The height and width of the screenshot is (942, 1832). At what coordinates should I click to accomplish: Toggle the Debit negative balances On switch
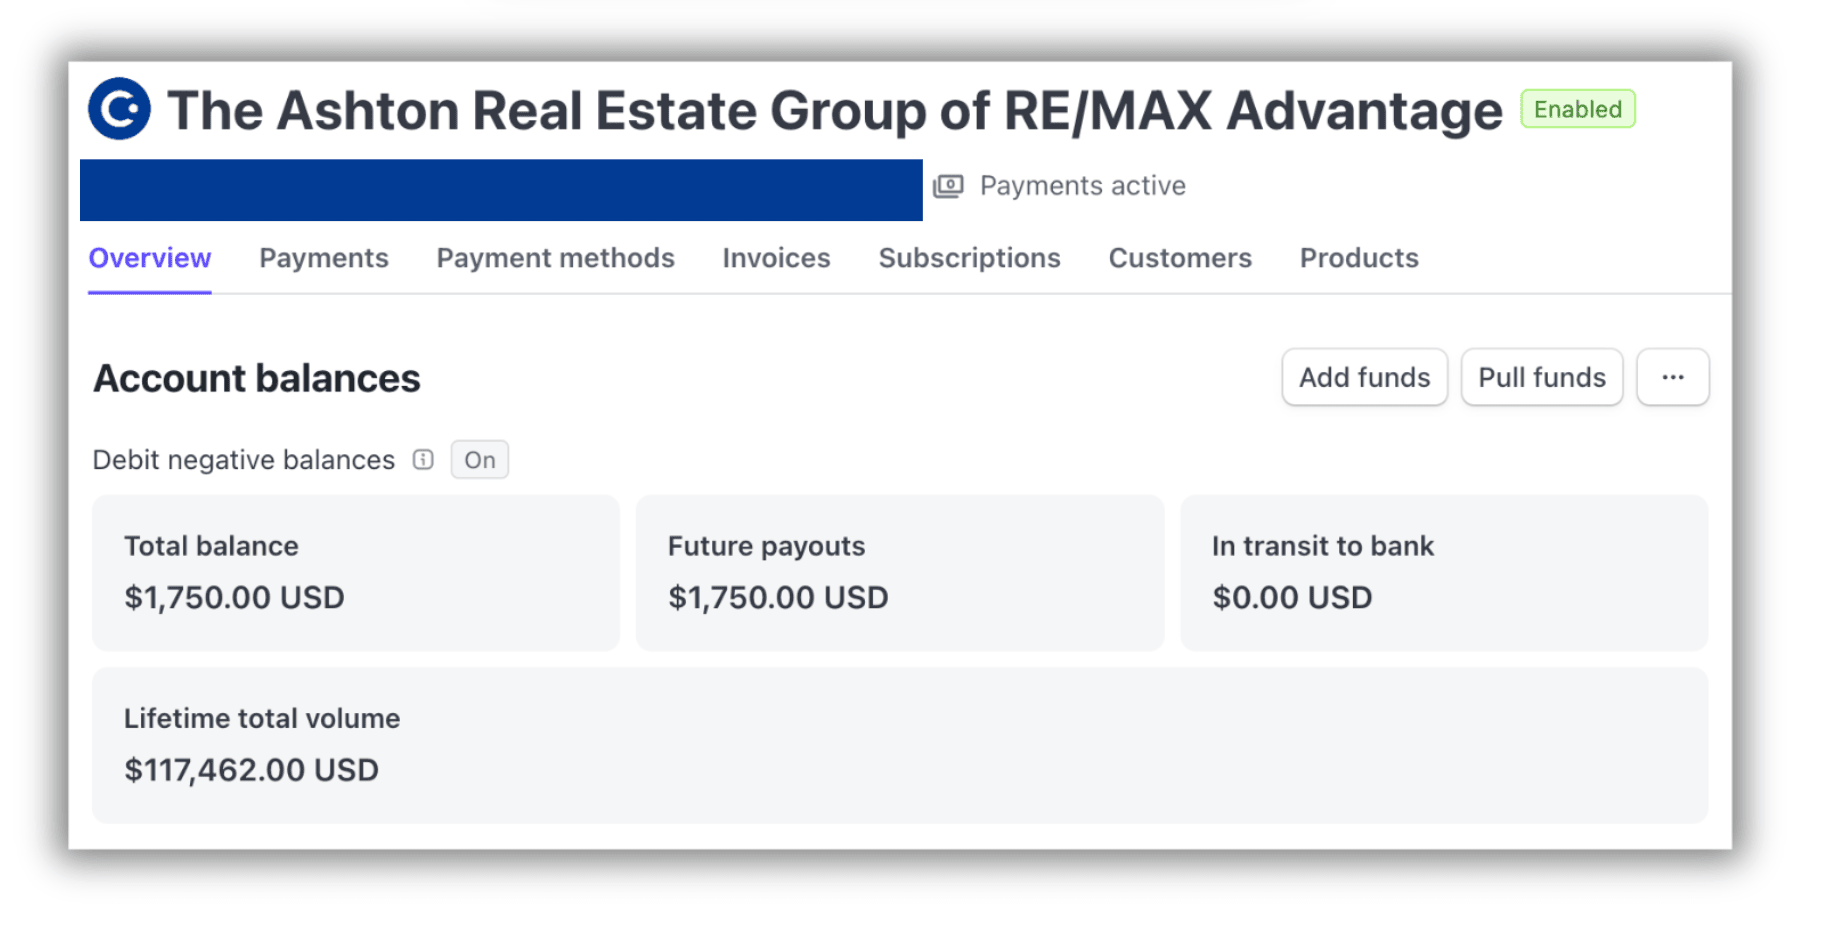(479, 460)
